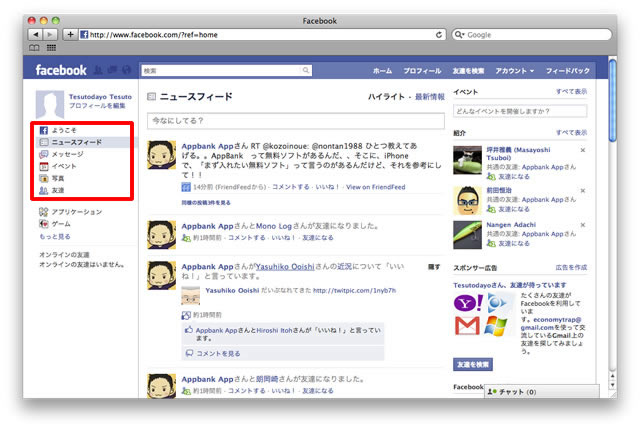Expand もっと見る in the sidebar
The height and width of the screenshot is (430, 640).
click(x=55, y=236)
